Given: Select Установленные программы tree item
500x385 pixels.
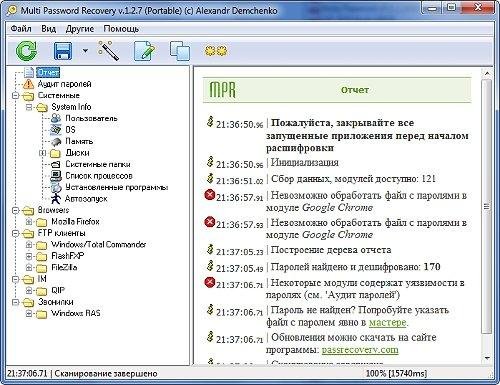Looking at the screenshot, I should click(116, 187).
